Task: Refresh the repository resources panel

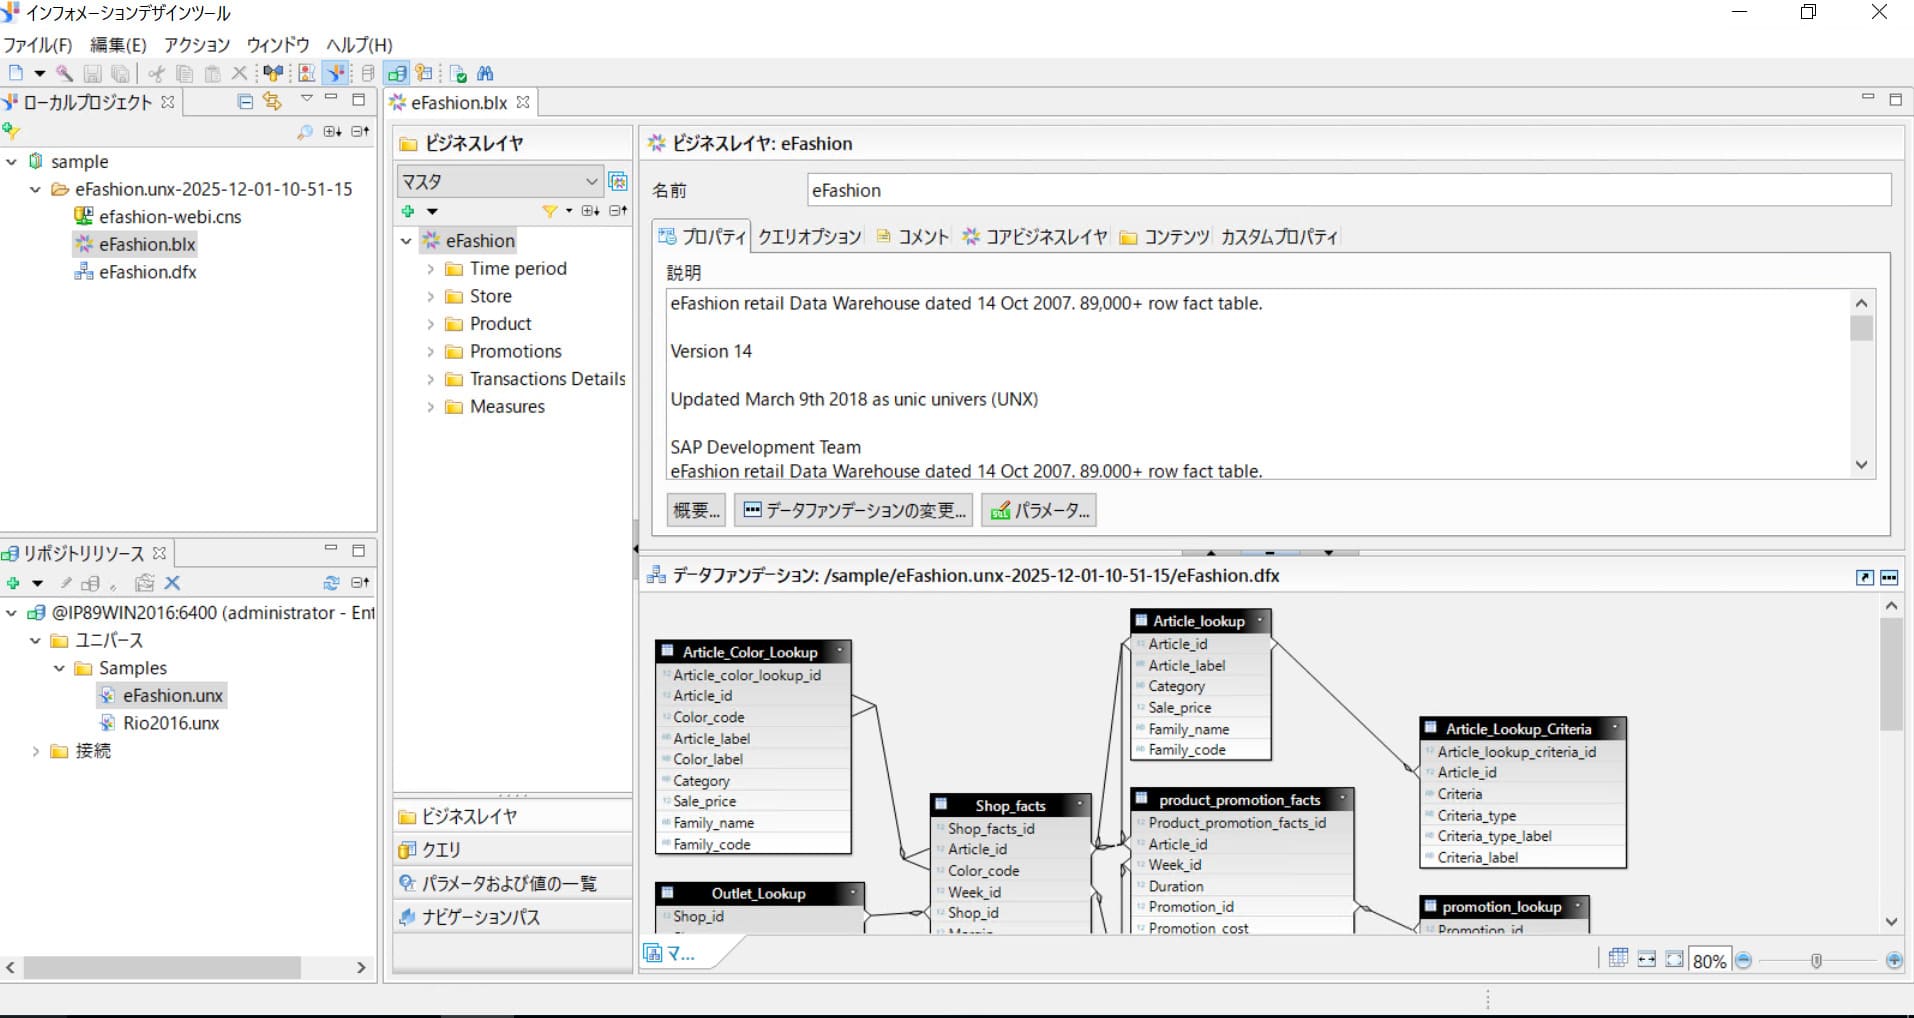Action: [x=331, y=583]
